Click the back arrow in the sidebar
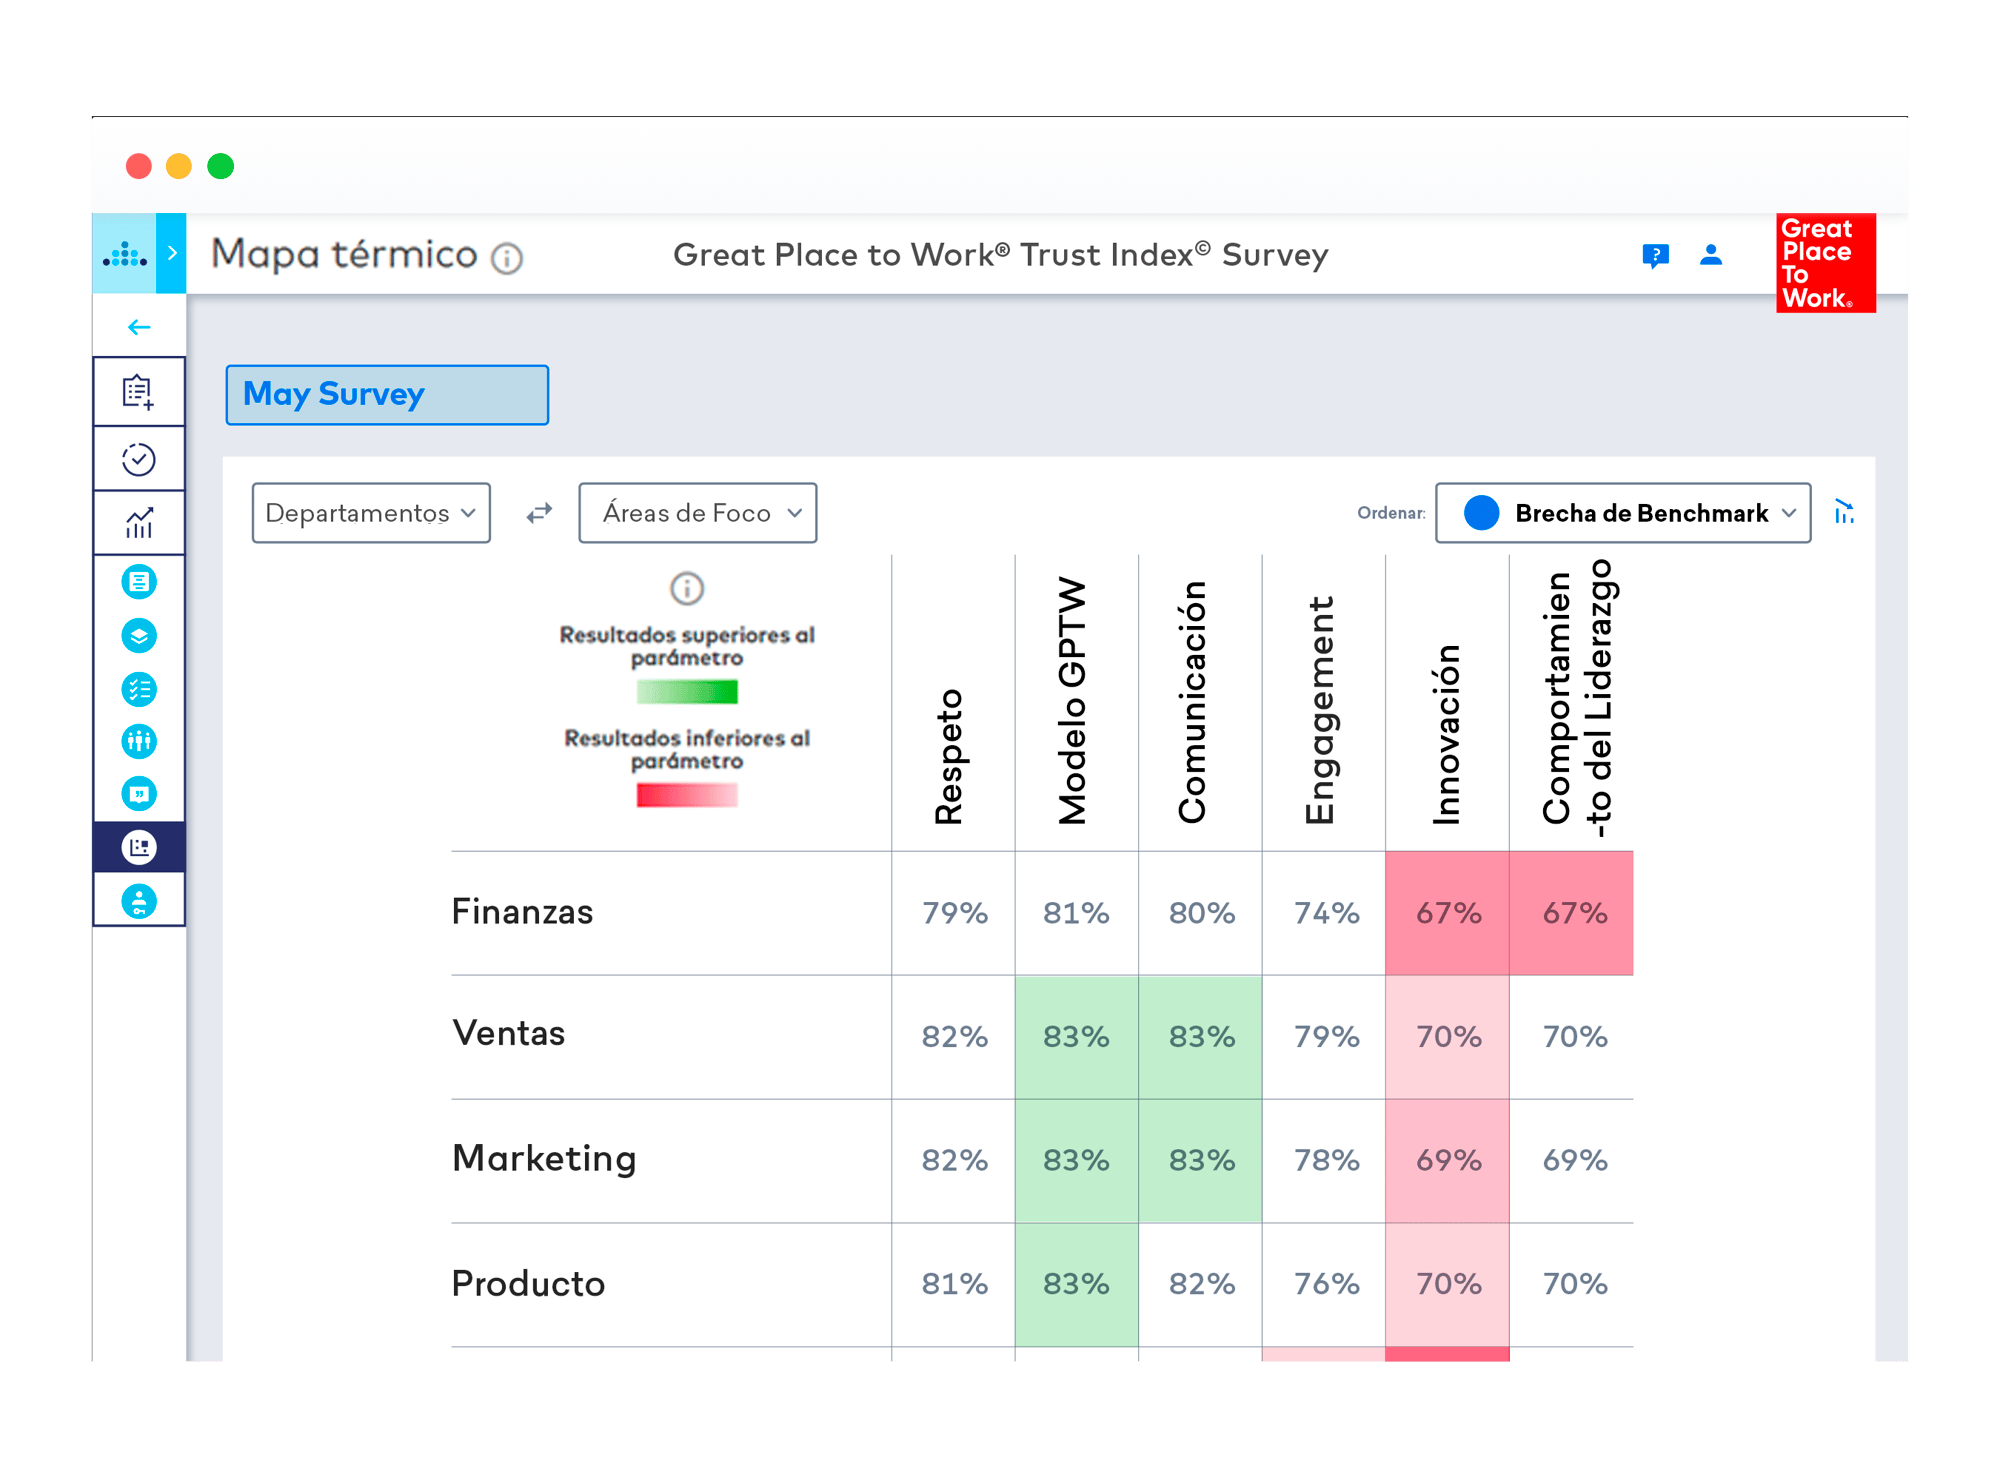The height and width of the screenshot is (1480, 2000). 139,327
